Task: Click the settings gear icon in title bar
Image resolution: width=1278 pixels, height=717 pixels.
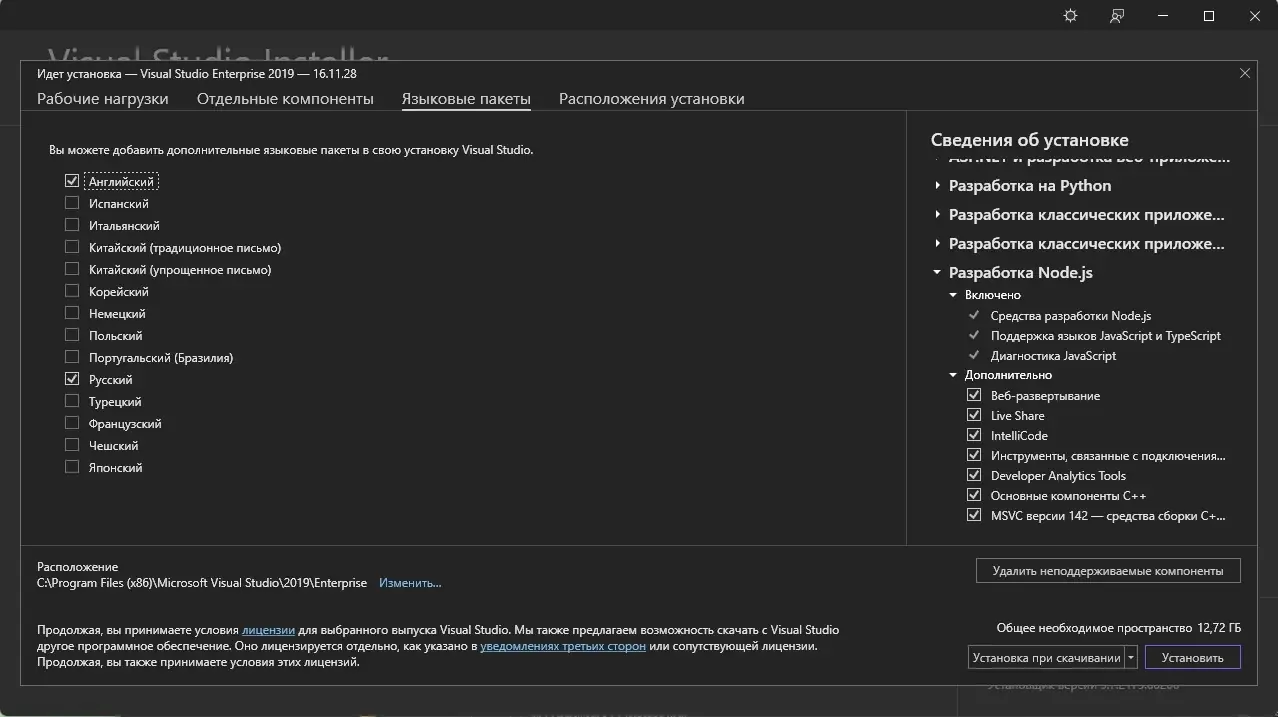Action: pyautogui.click(x=1070, y=16)
